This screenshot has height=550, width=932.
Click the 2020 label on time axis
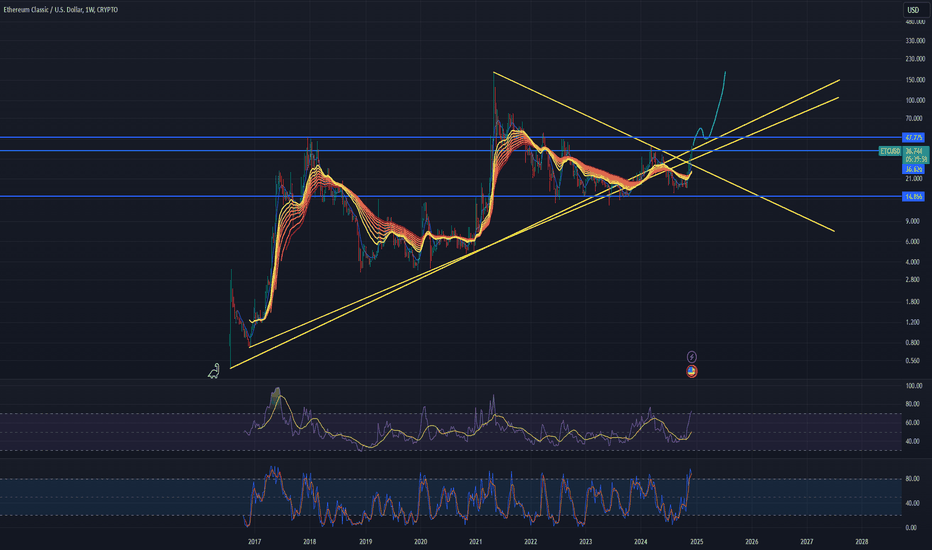pyautogui.click(x=420, y=542)
